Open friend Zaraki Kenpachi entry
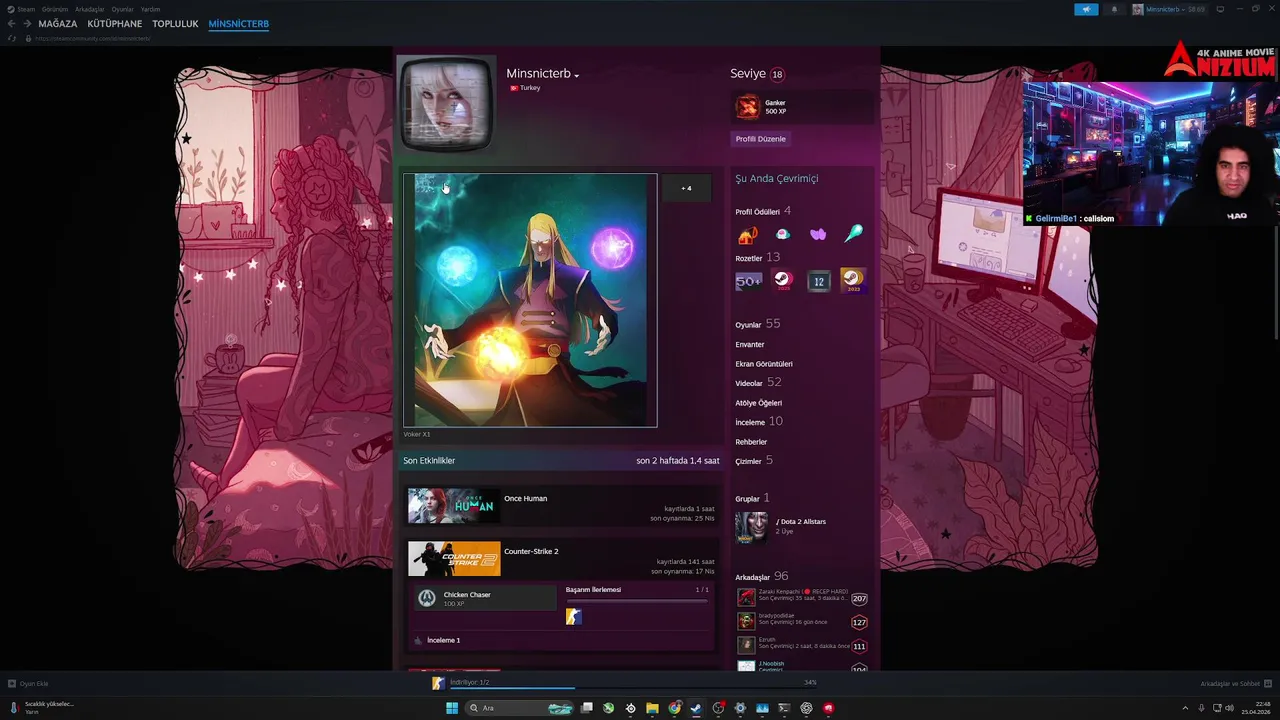 point(802,598)
